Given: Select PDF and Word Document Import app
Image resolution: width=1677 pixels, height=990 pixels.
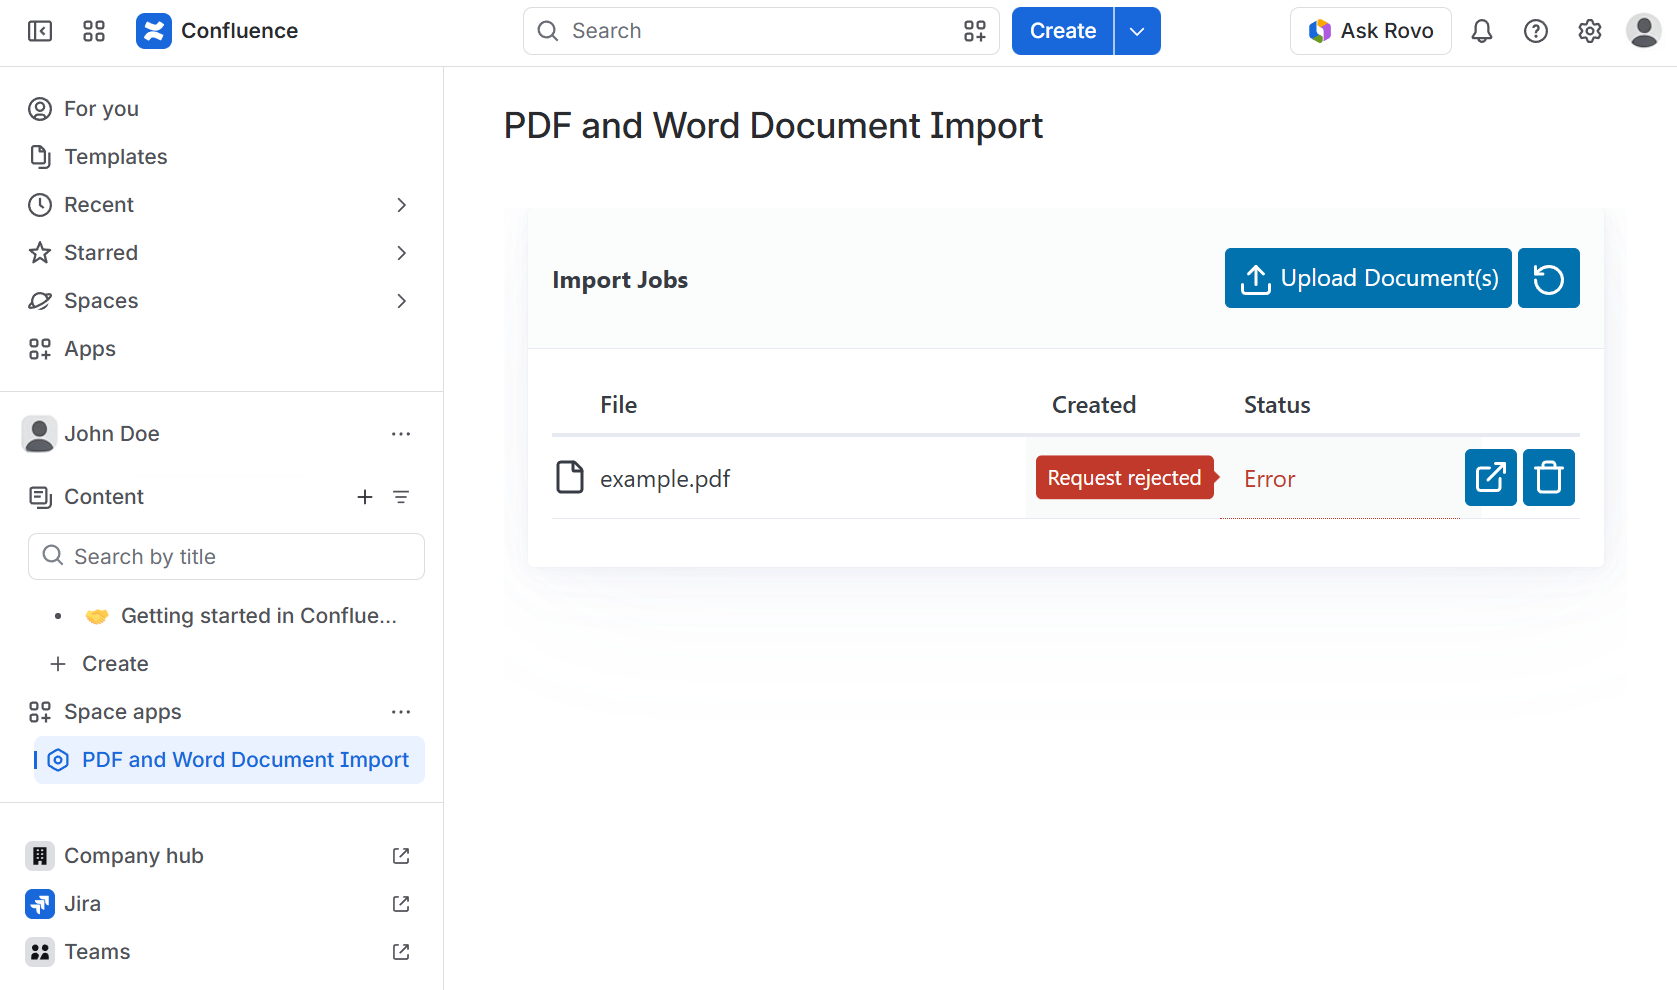Looking at the screenshot, I should click(x=230, y=760).
